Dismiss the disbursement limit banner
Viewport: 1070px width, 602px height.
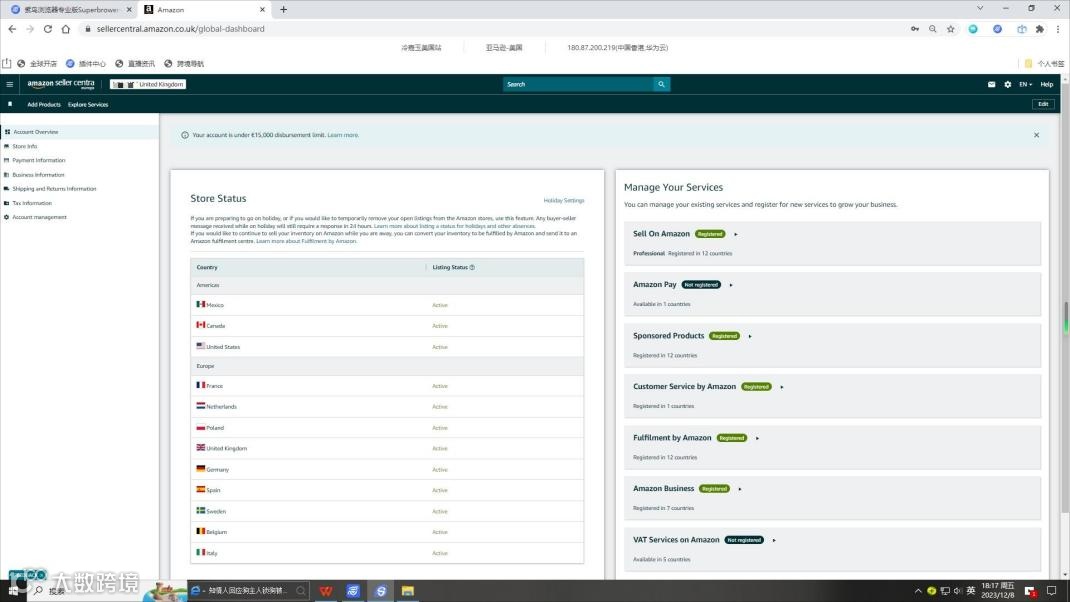pos(1036,135)
